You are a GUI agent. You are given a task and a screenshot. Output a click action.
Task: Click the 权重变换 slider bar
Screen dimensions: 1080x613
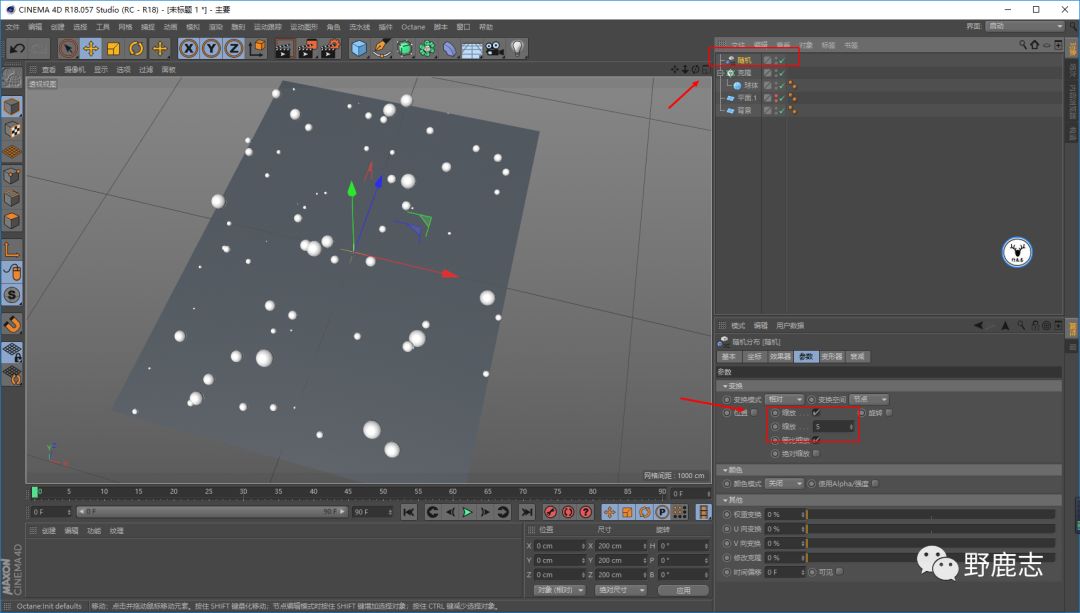tap(930, 514)
